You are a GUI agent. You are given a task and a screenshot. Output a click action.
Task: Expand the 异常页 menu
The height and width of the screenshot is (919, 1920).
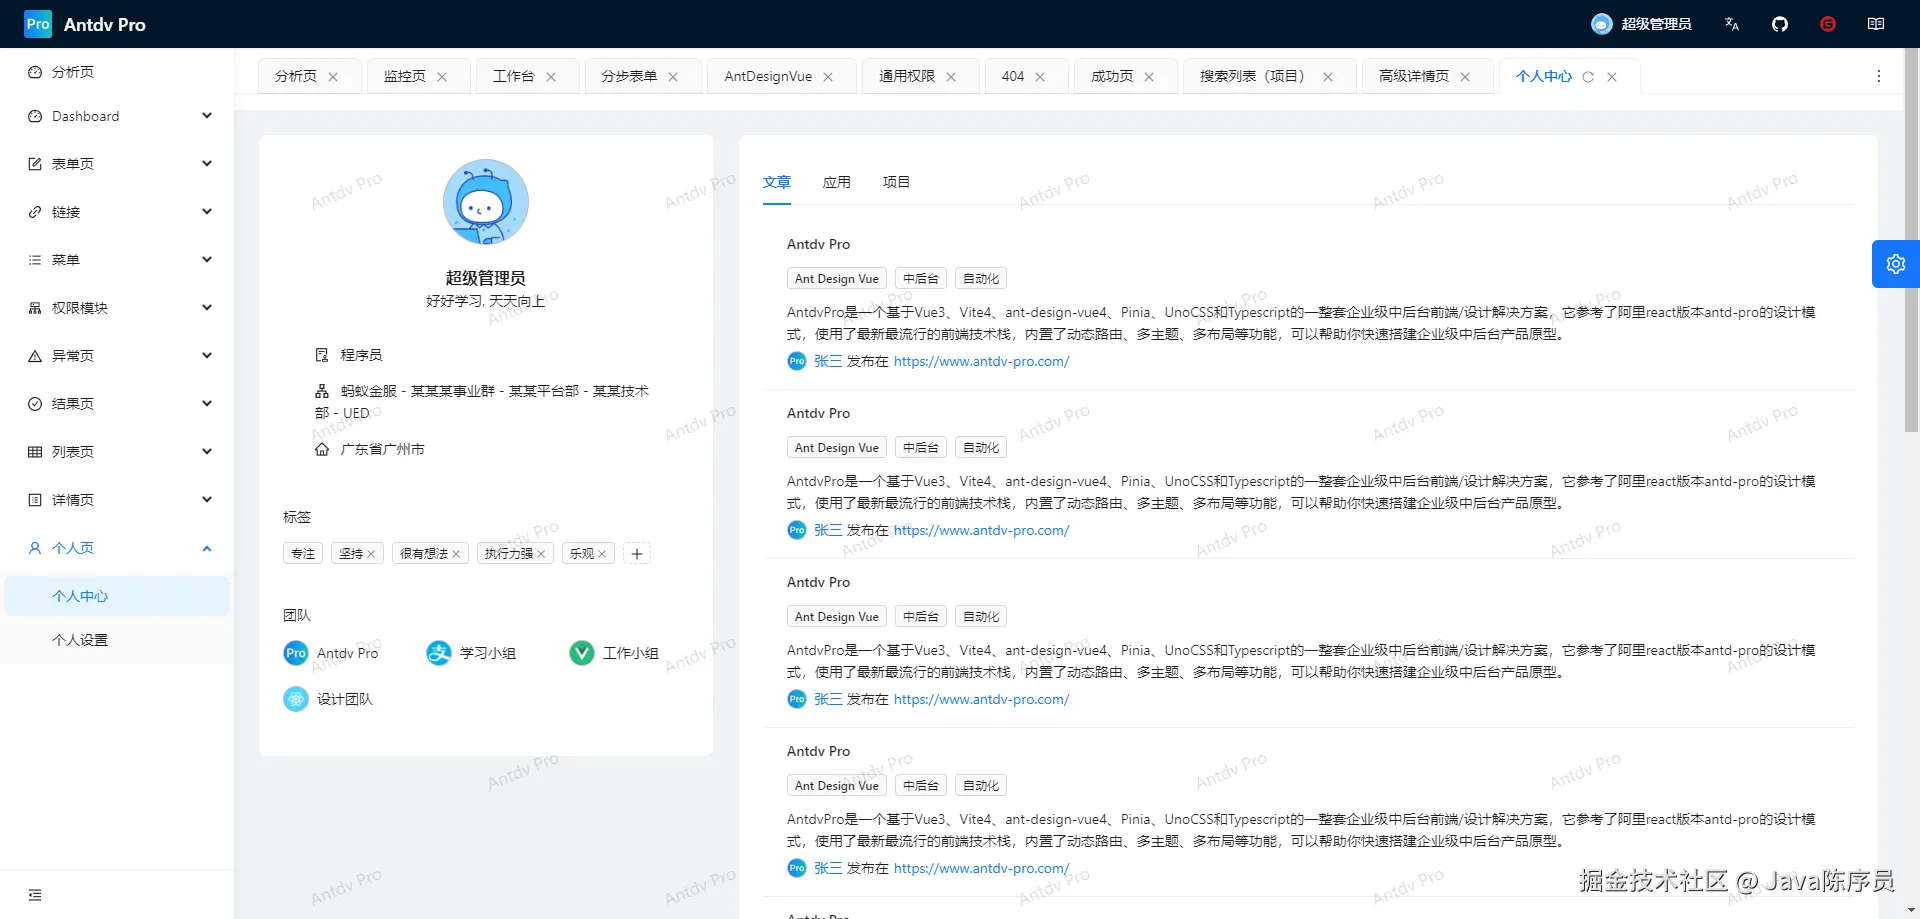click(117, 356)
